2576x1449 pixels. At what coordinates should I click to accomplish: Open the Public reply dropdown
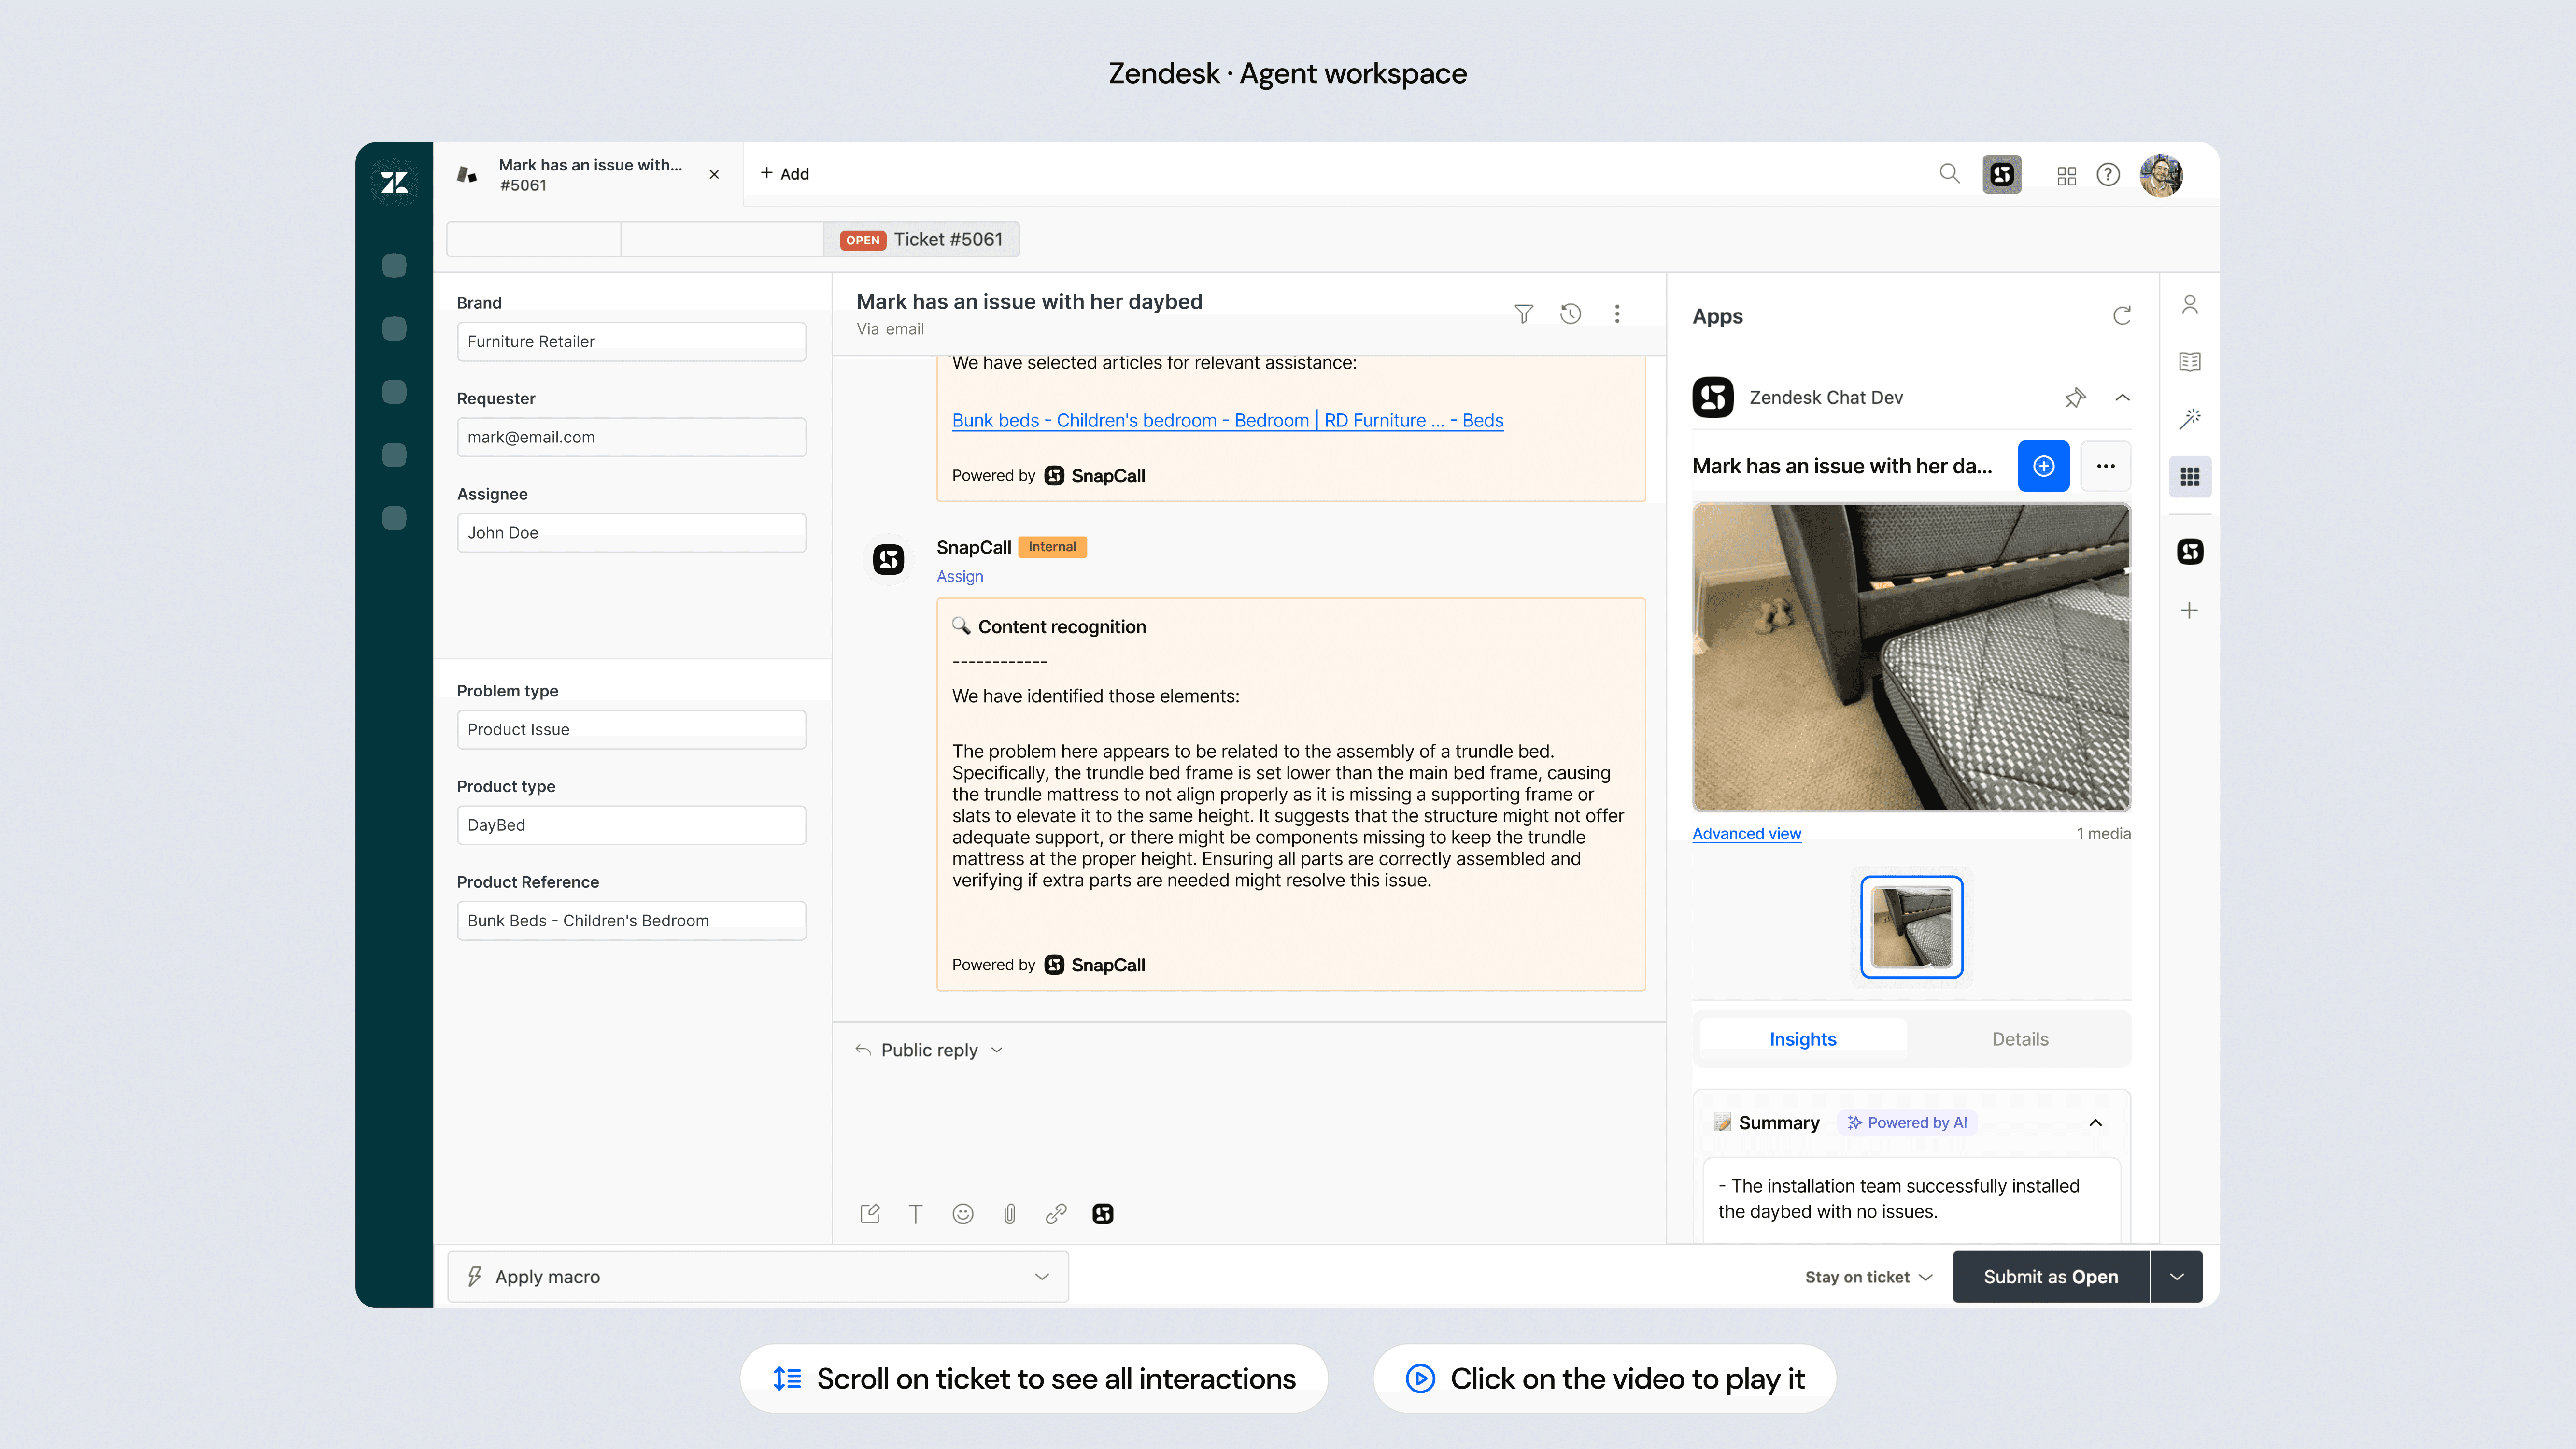pyautogui.click(x=929, y=1050)
